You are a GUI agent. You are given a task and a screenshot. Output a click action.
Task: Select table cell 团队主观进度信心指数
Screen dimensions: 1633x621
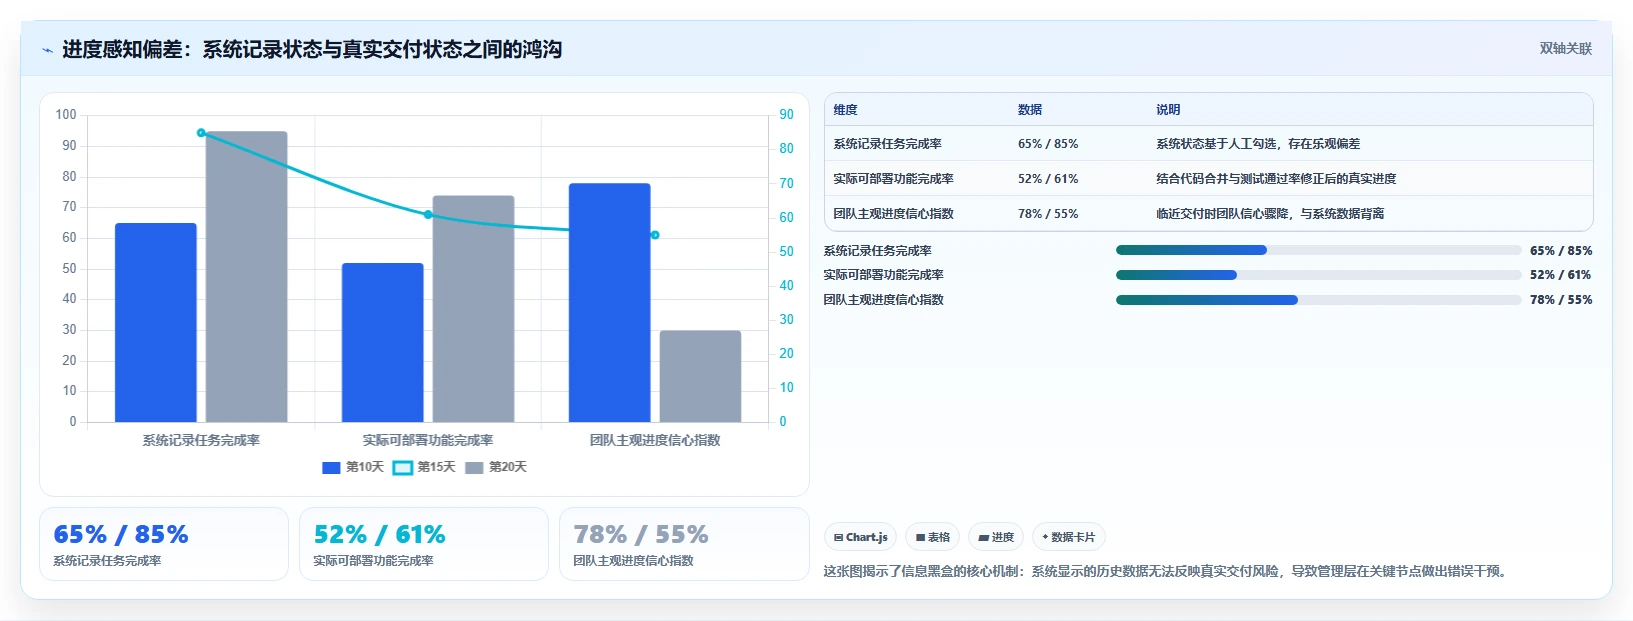(x=894, y=214)
